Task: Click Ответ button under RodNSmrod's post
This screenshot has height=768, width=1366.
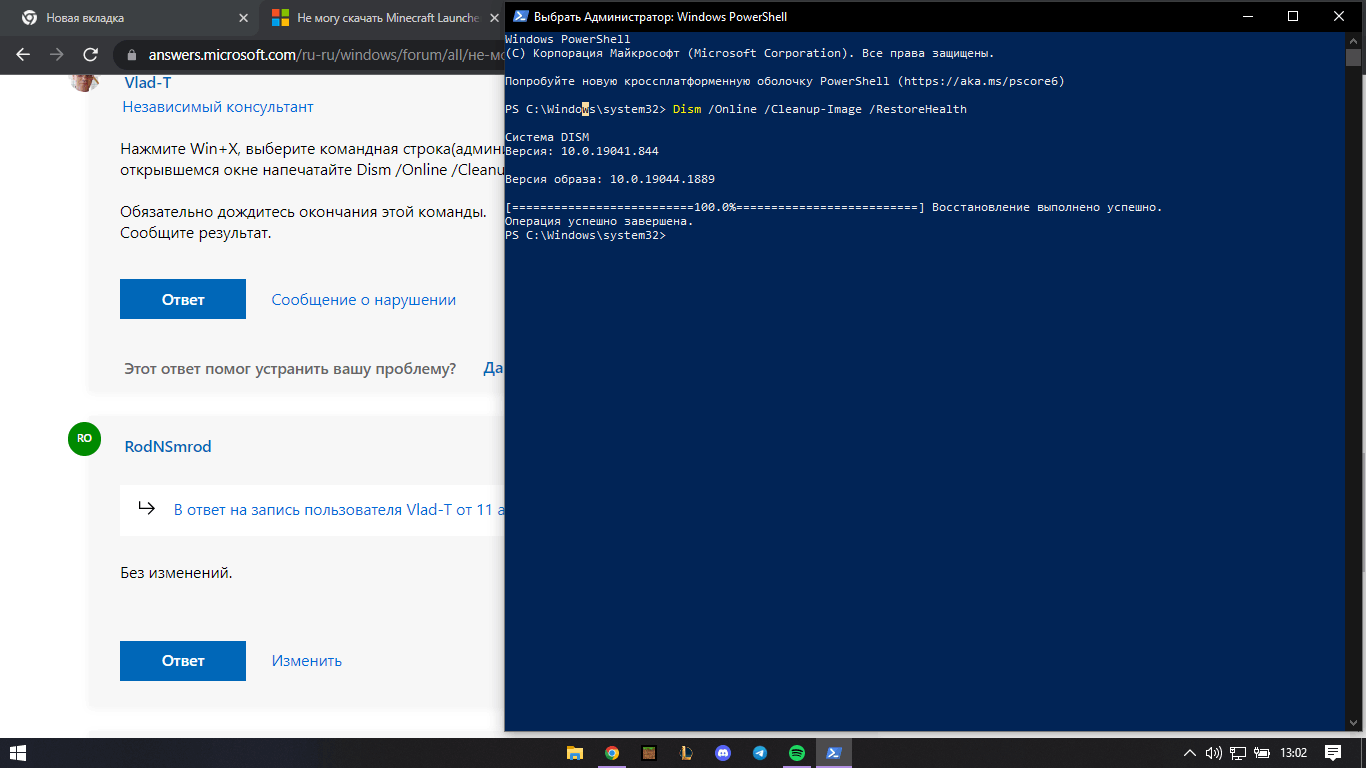Action: click(183, 661)
